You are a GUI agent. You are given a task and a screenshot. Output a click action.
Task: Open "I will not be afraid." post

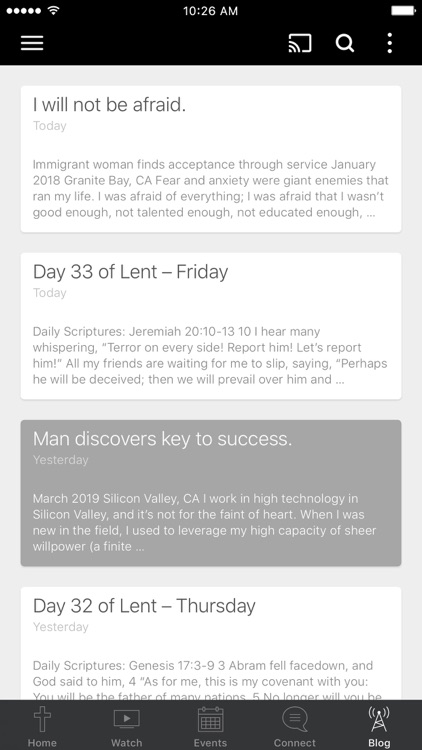(x=211, y=159)
